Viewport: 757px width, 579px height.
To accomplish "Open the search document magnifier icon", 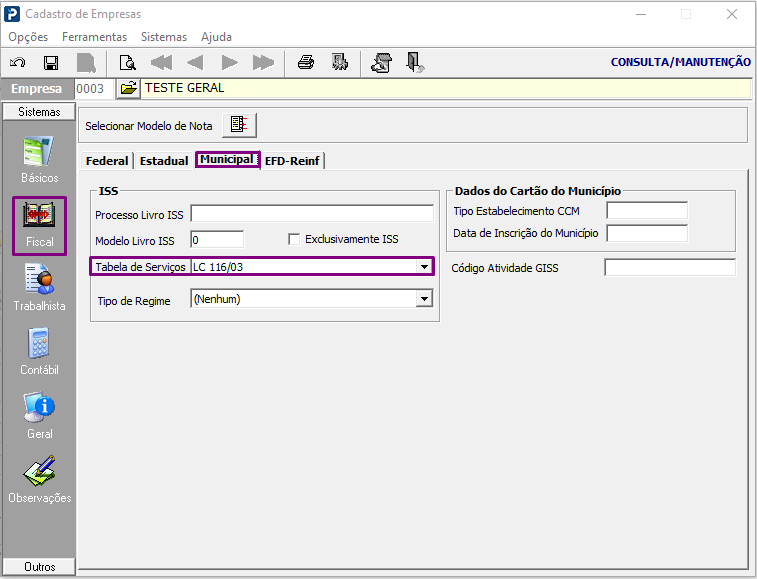I will 127,63.
